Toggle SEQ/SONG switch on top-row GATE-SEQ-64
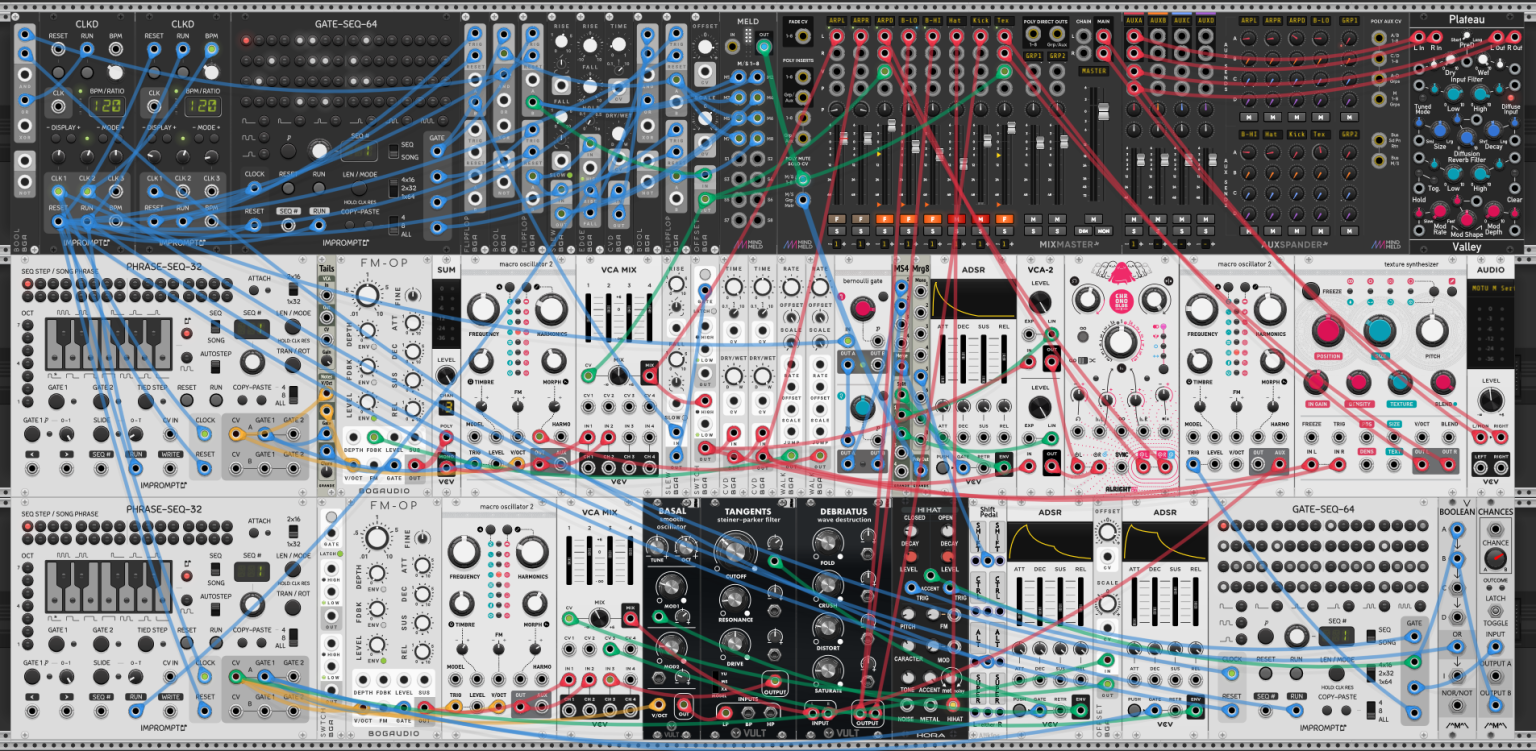The height and width of the screenshot is (751, 1536). (393, 151)
